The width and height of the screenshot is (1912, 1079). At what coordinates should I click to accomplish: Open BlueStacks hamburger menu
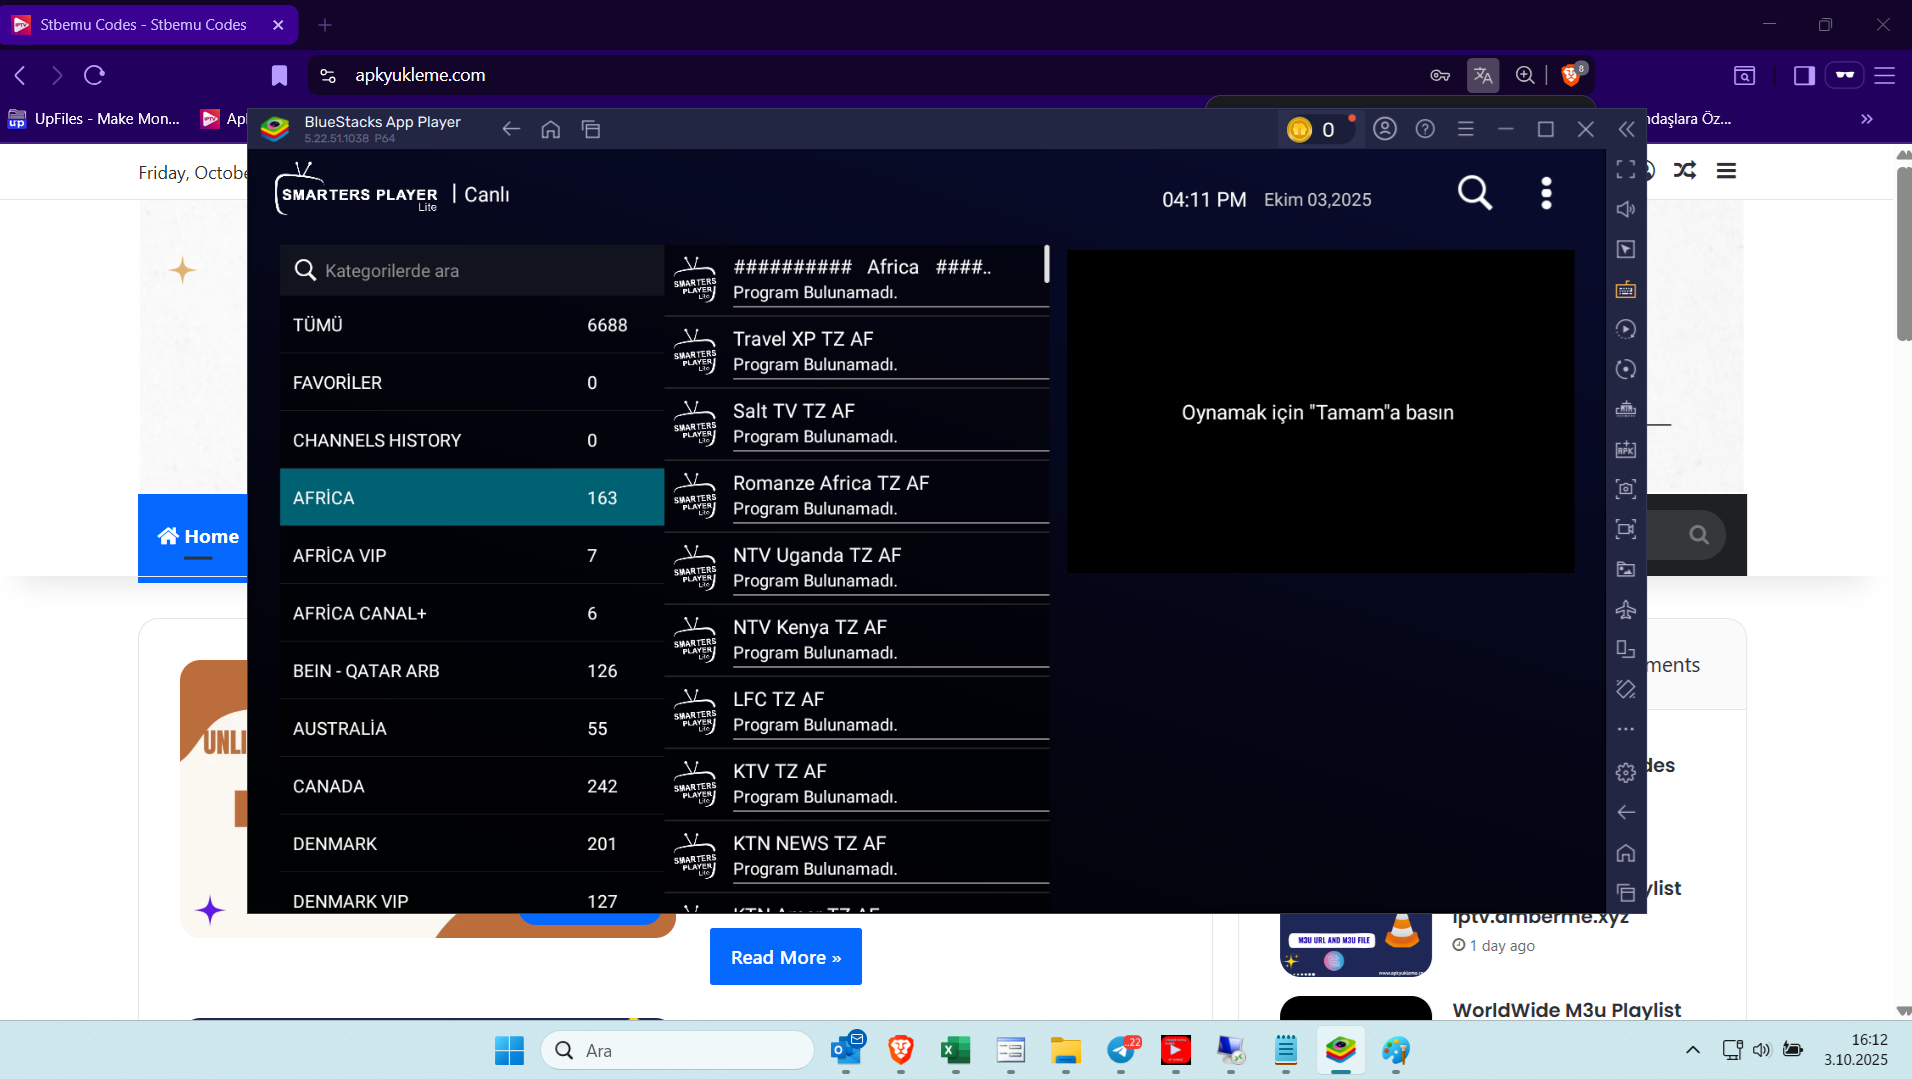[x=1465, y=129]
